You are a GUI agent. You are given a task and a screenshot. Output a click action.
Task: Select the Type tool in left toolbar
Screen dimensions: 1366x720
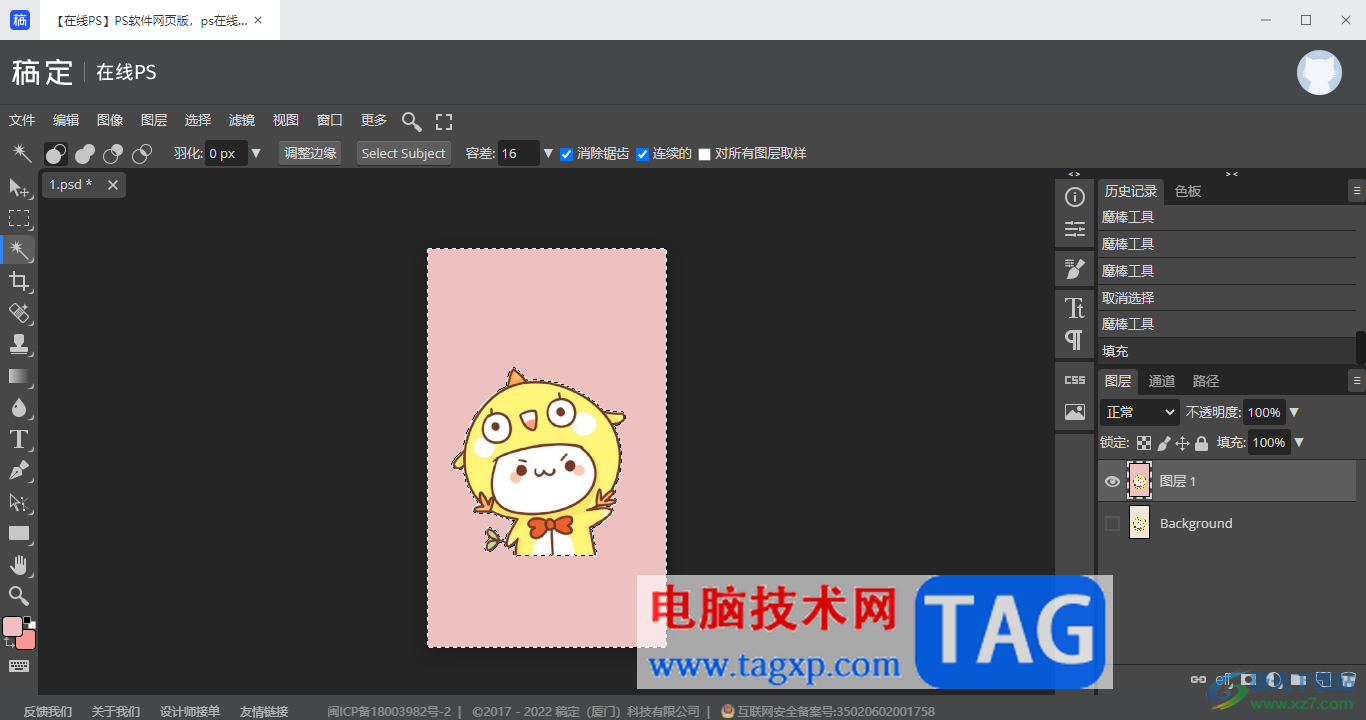point(18,439)
